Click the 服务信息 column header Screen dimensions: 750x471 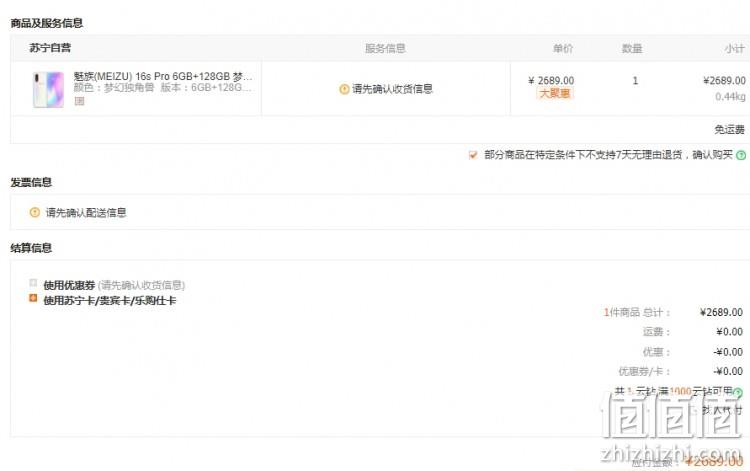point(385,48)
